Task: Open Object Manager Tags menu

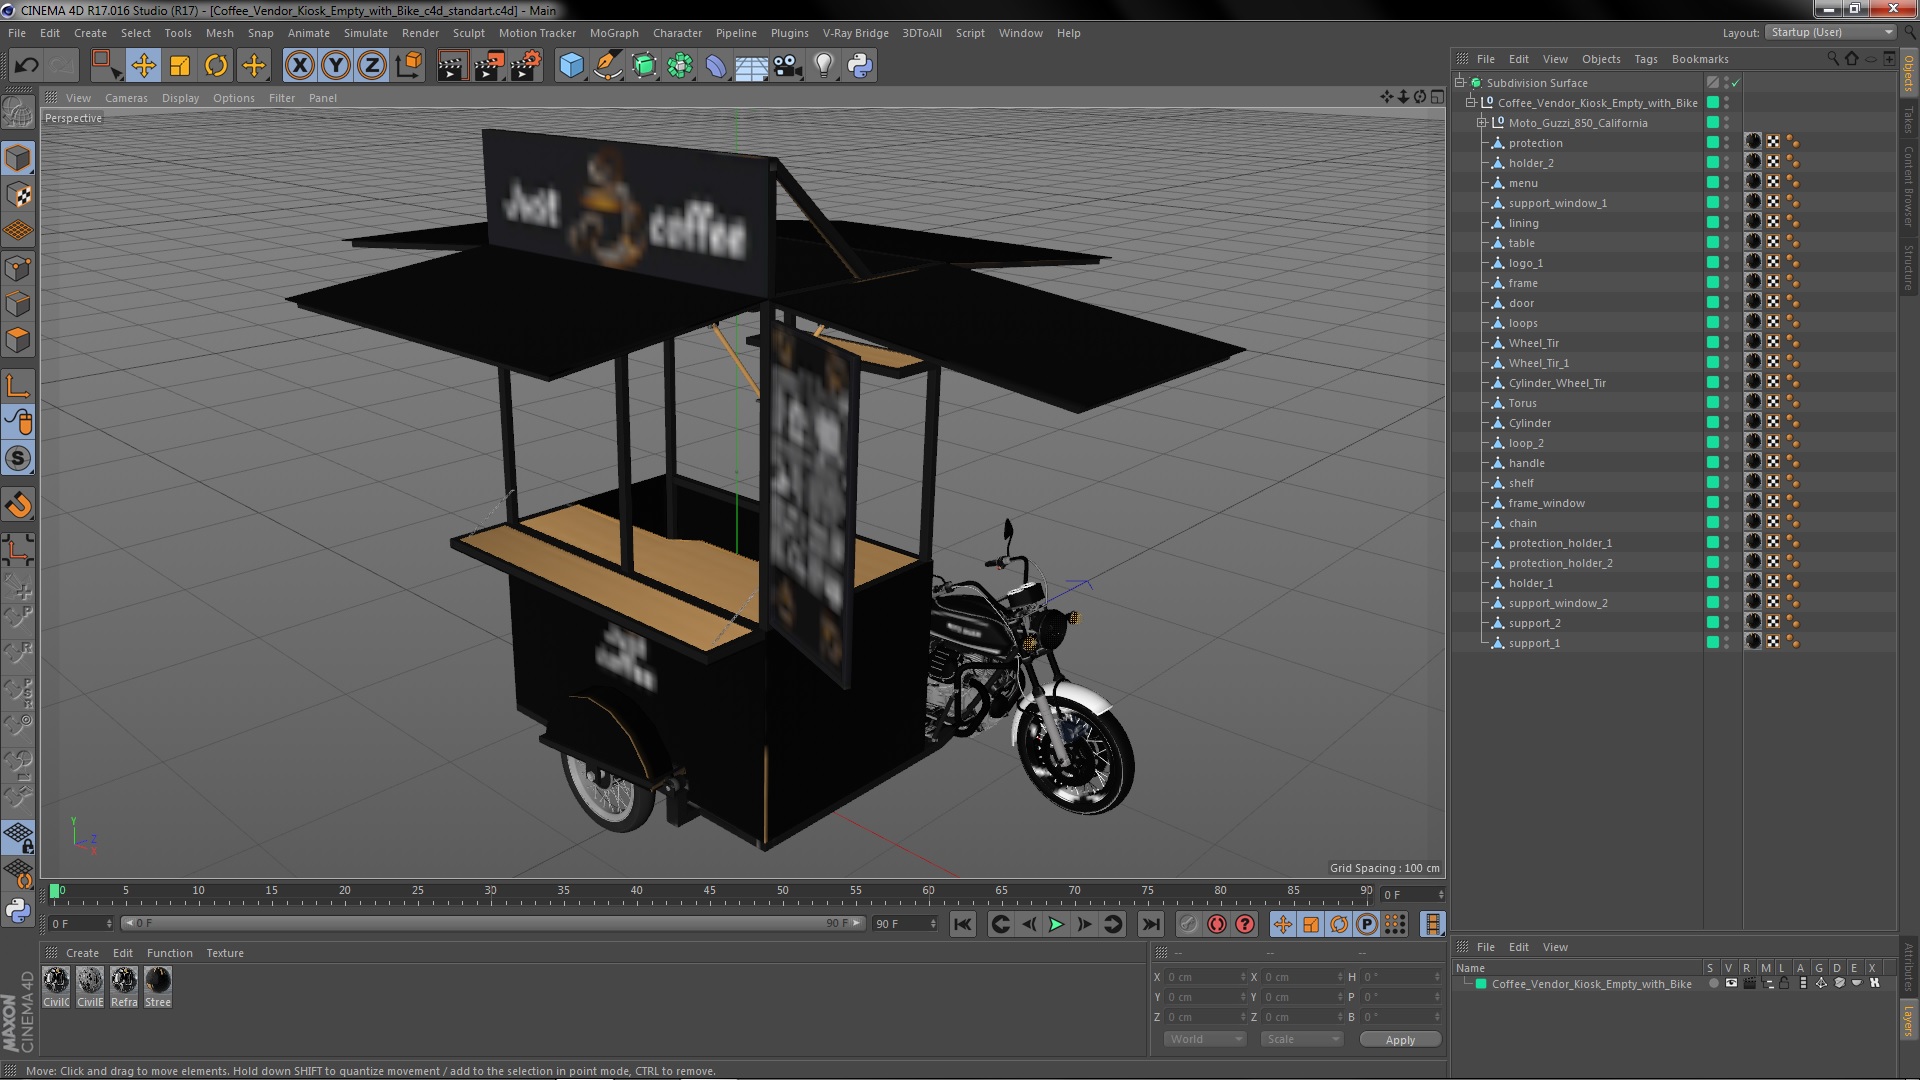Action: coord(1645,59)
